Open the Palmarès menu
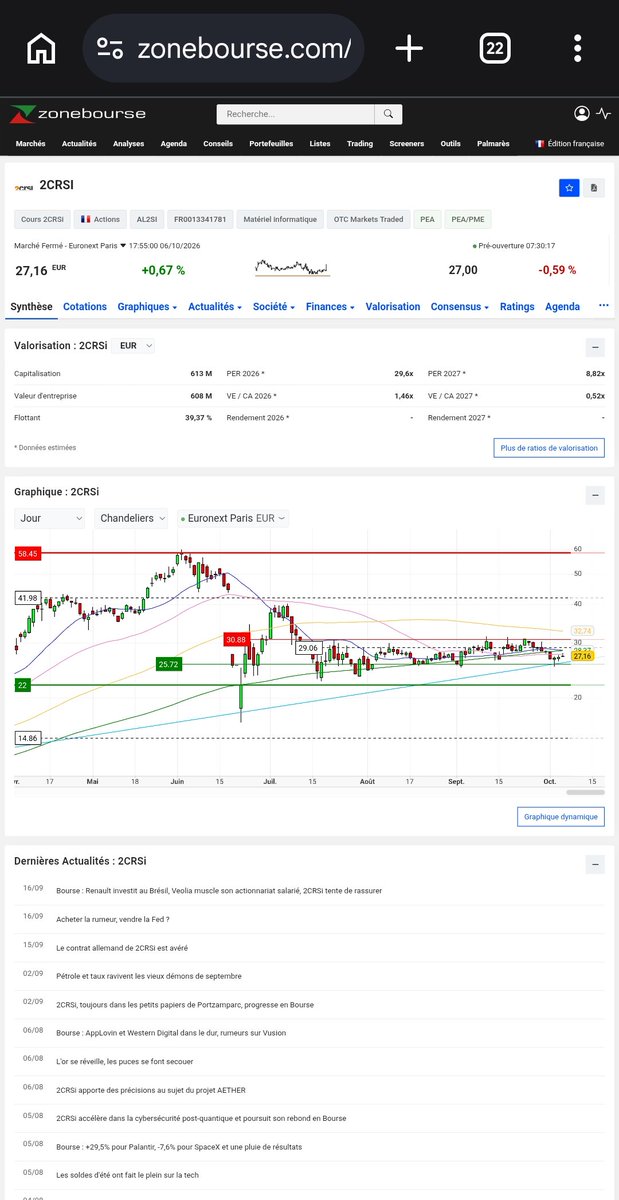The image size is (619, 1200). (492, 144)
